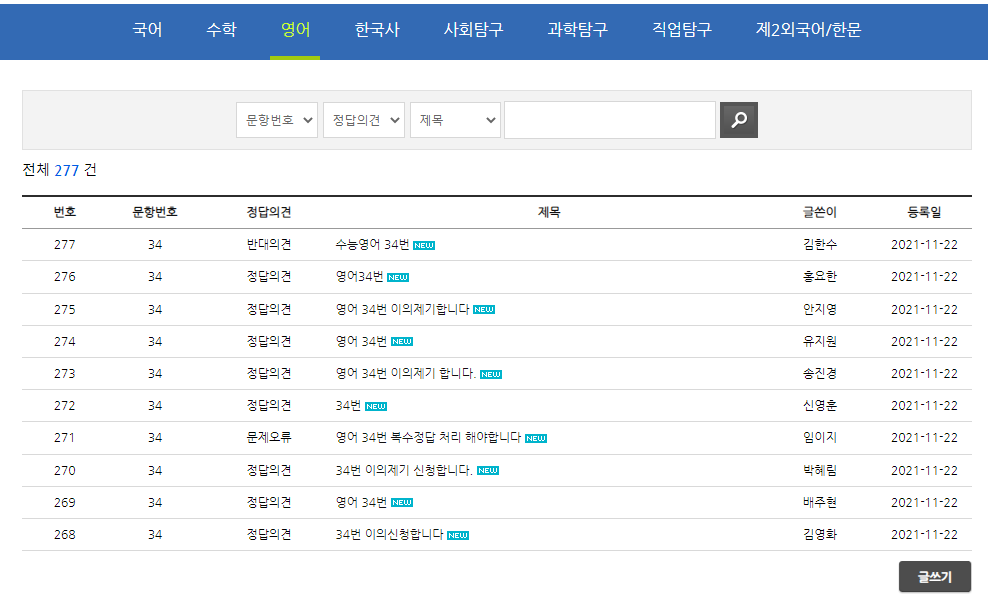Image resolution: width=988 pixels, height=606 pixels.
Task: Open post 영어 34번 이의제기합니다
Action: coord(402,309)
